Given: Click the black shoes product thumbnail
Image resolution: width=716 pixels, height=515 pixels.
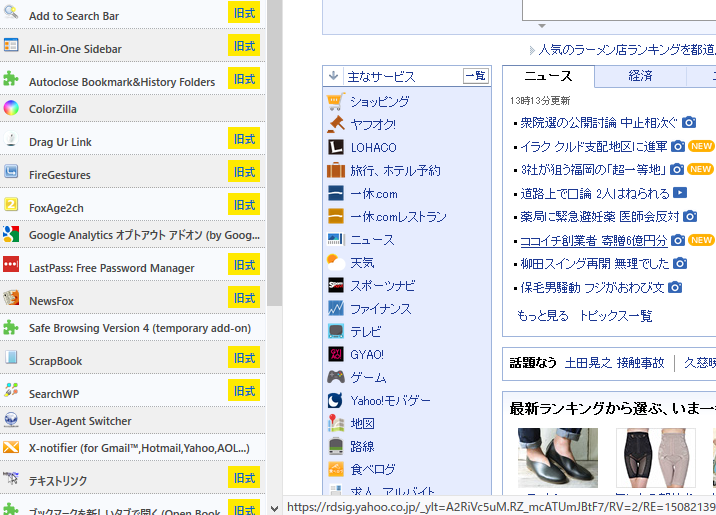Looking at the screenshot, I should tap(558, 457).
